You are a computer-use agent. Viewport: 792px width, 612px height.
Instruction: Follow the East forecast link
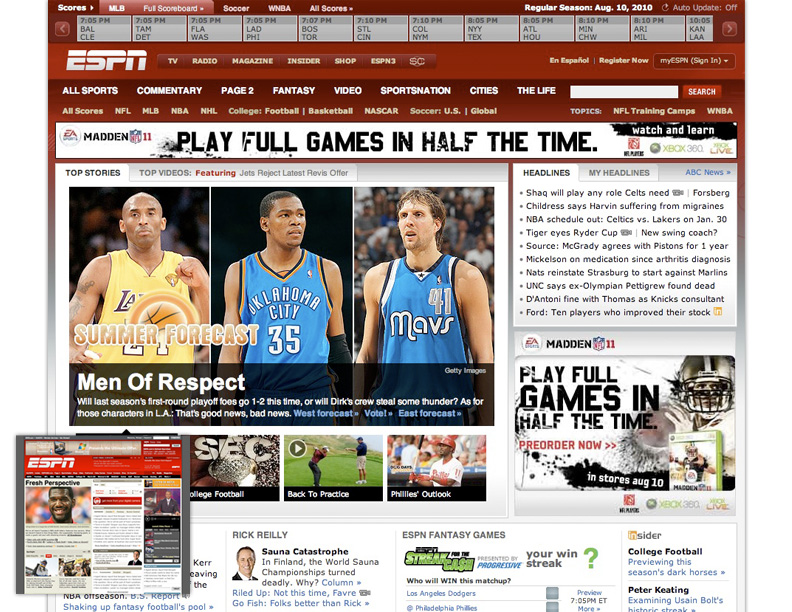click(x=429, y=413)
